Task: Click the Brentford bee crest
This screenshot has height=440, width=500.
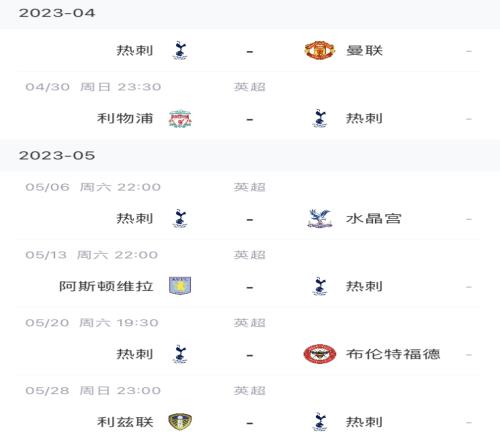Action: [319, 354]
